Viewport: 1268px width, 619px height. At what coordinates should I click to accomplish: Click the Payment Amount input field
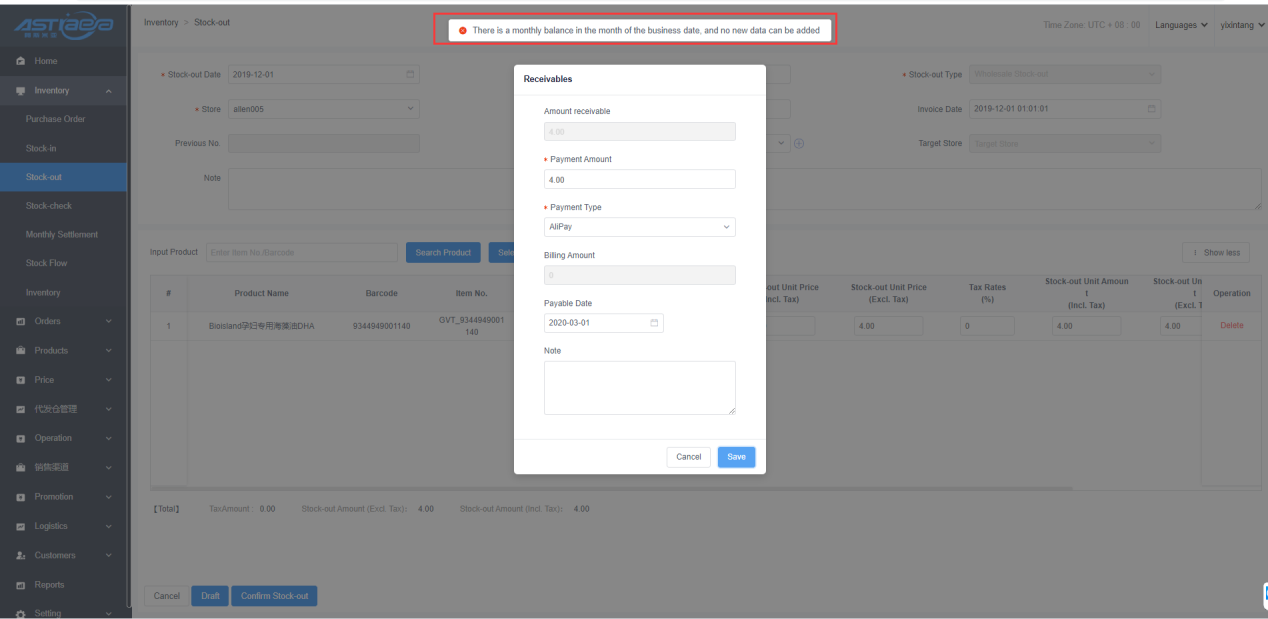[639, 180]
